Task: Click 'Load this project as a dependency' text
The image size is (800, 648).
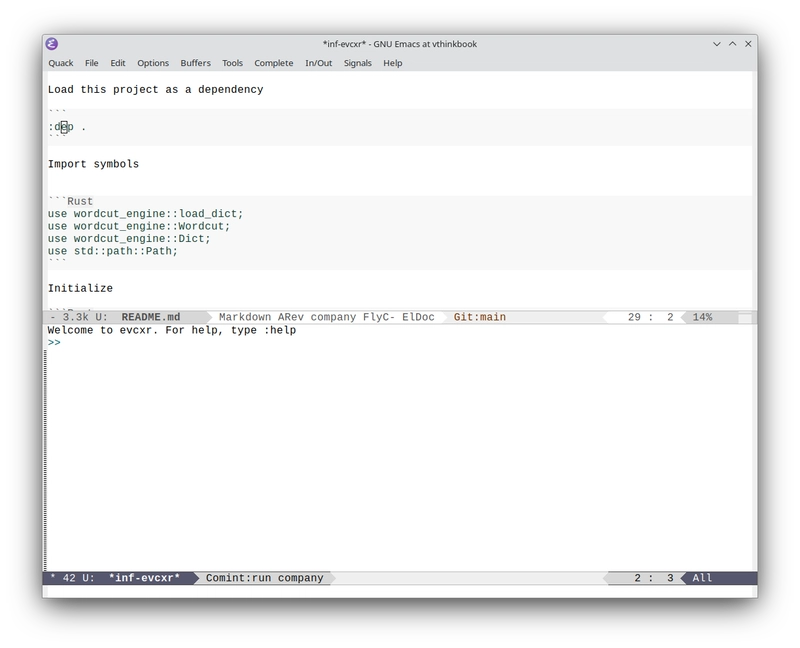Action: tap(156, 89)
